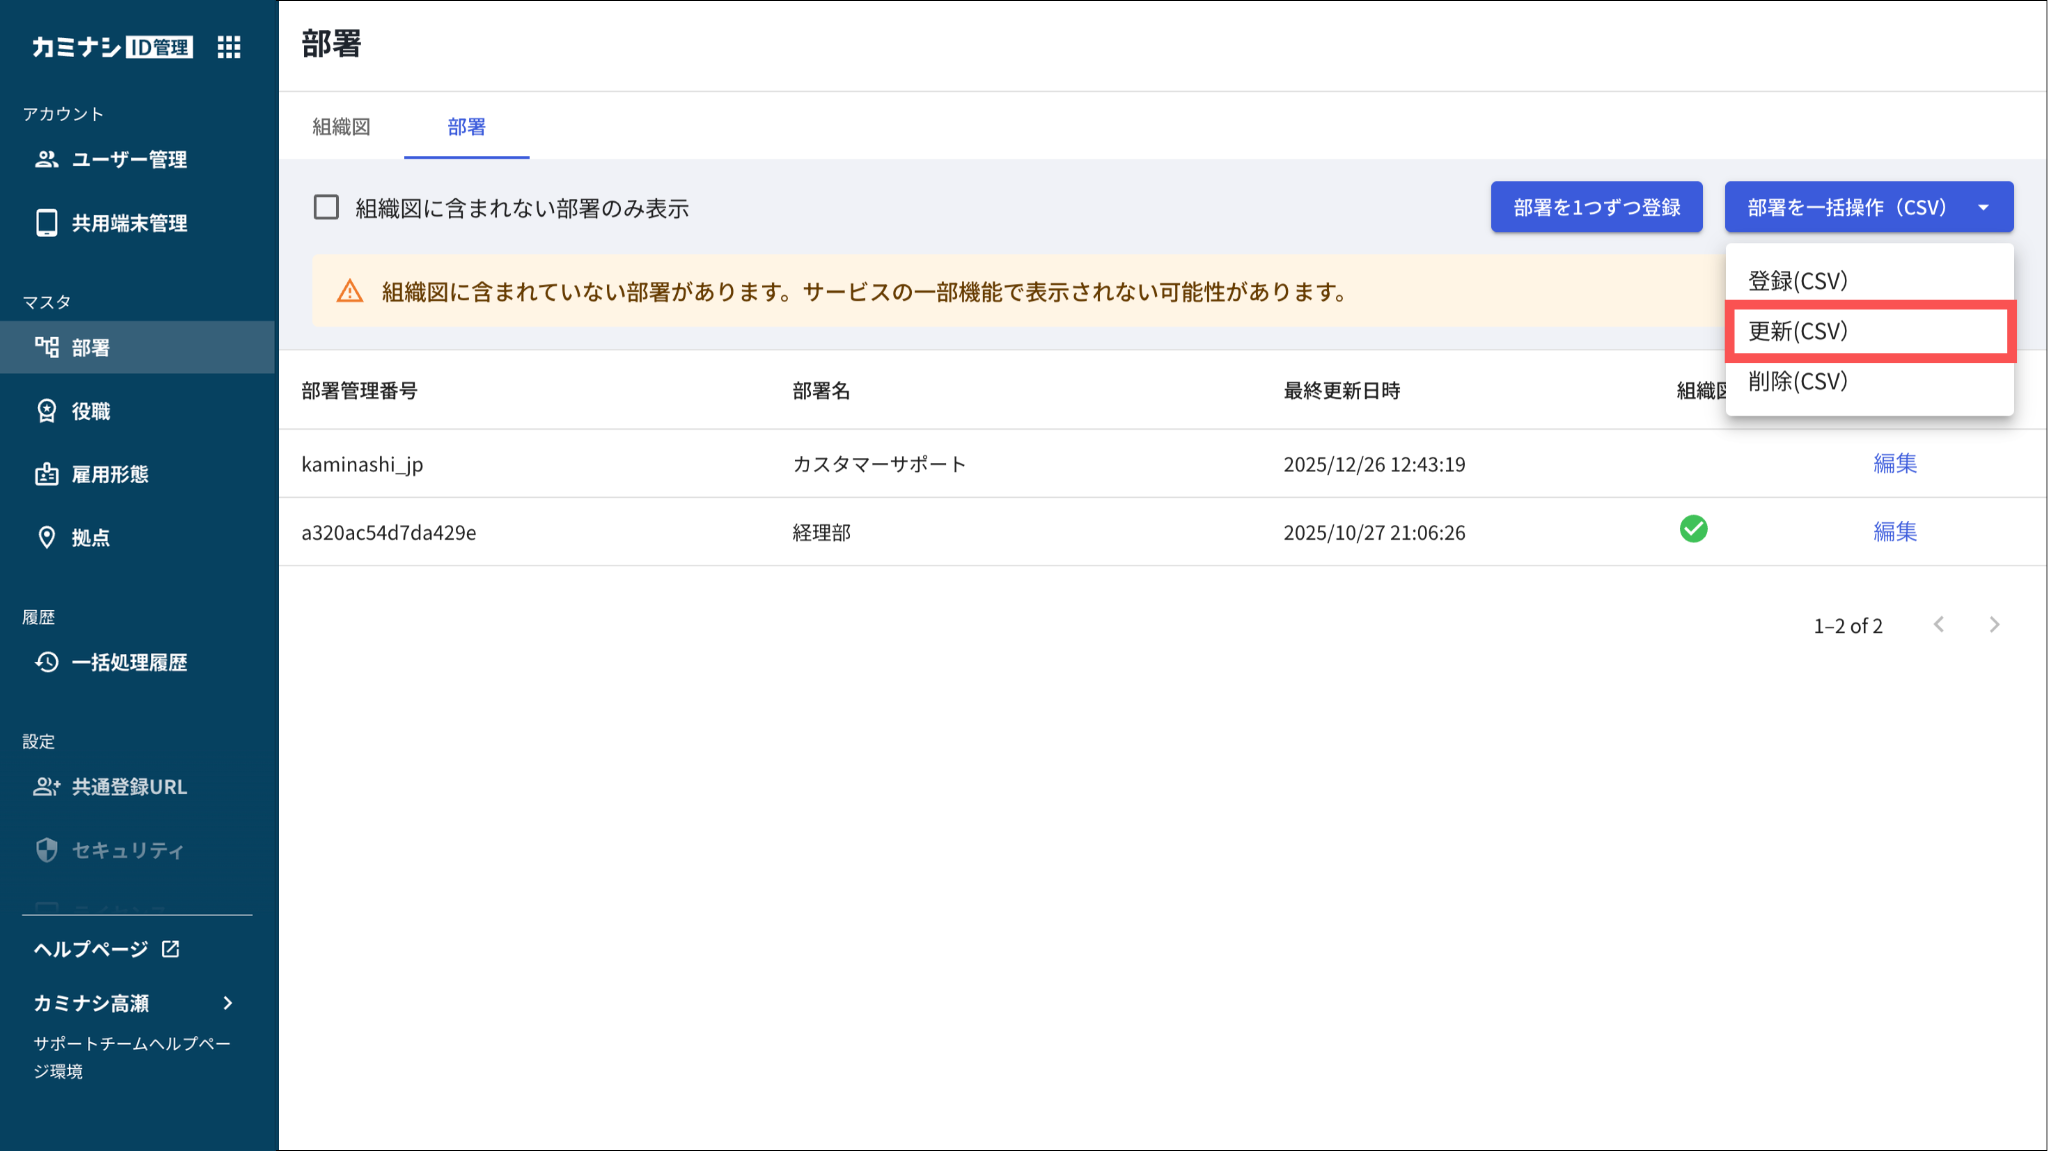Click the 雇用形態 ID card icon
The height and width of the screenshot is (1151, 2048).
point(46,474)
